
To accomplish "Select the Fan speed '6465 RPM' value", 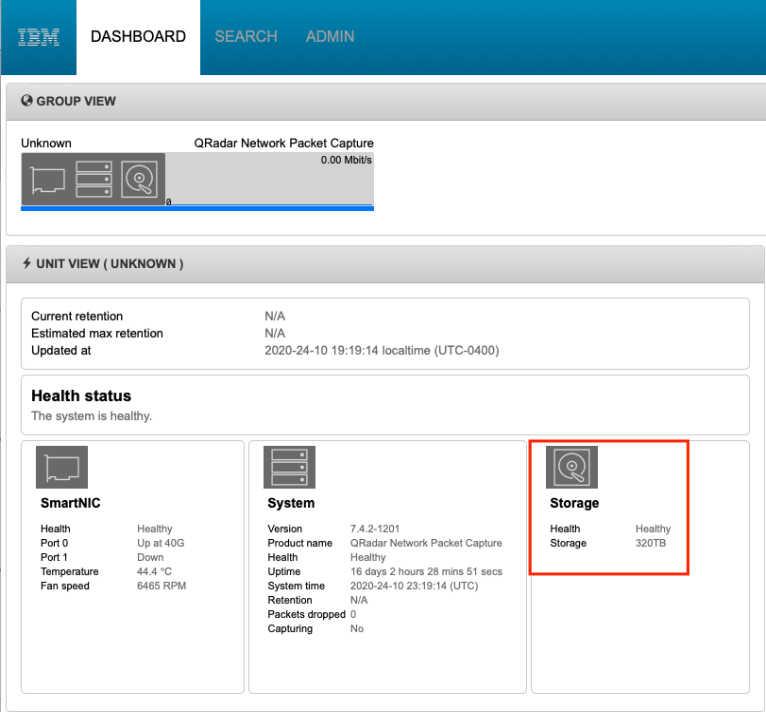I will (x=161, y=585).
